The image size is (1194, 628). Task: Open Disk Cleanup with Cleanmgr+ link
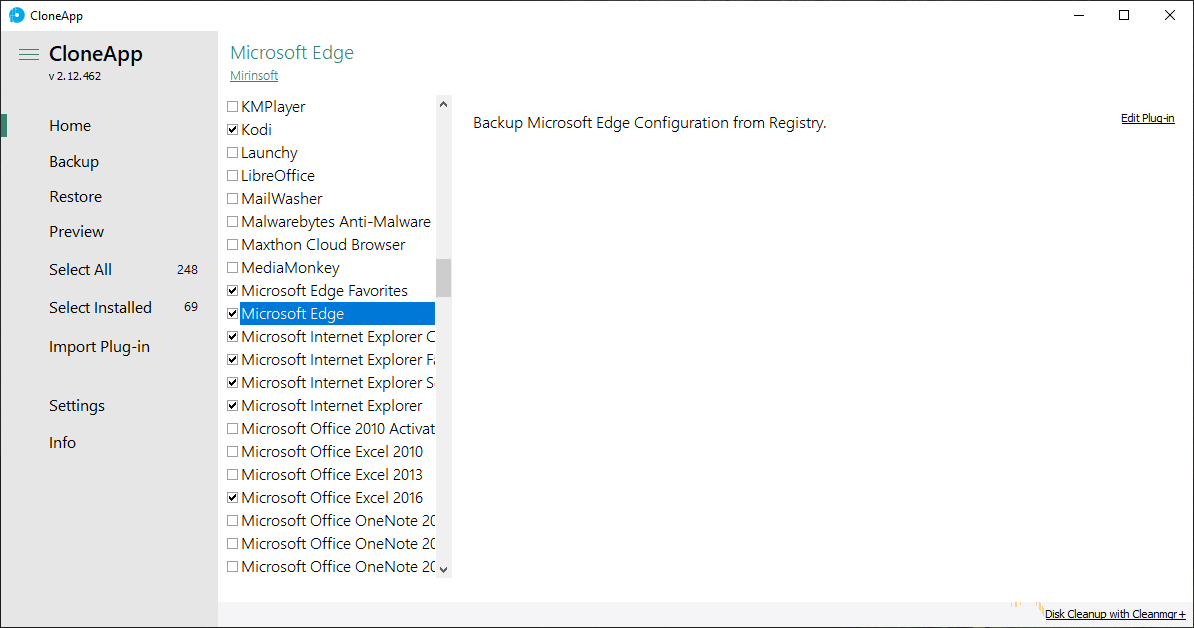[x=1115, y=614]
